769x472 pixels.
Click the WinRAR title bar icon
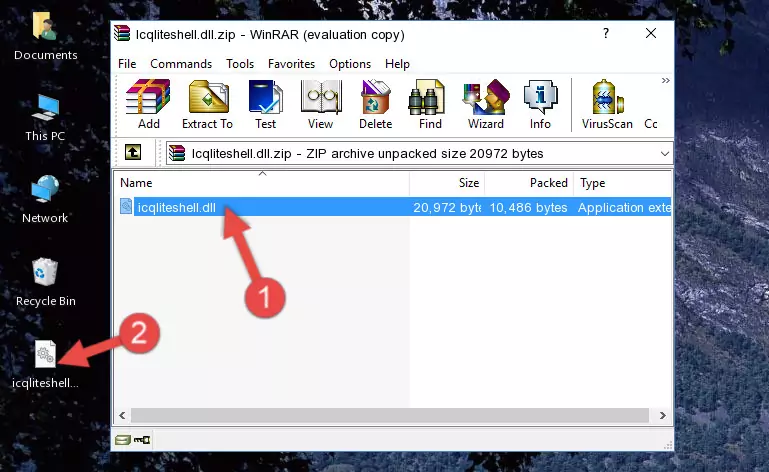122,33
